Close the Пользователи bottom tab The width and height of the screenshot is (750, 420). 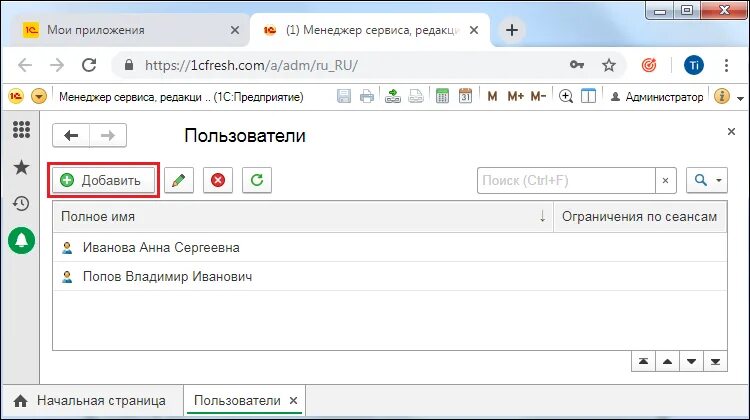[x=294, y=401]
